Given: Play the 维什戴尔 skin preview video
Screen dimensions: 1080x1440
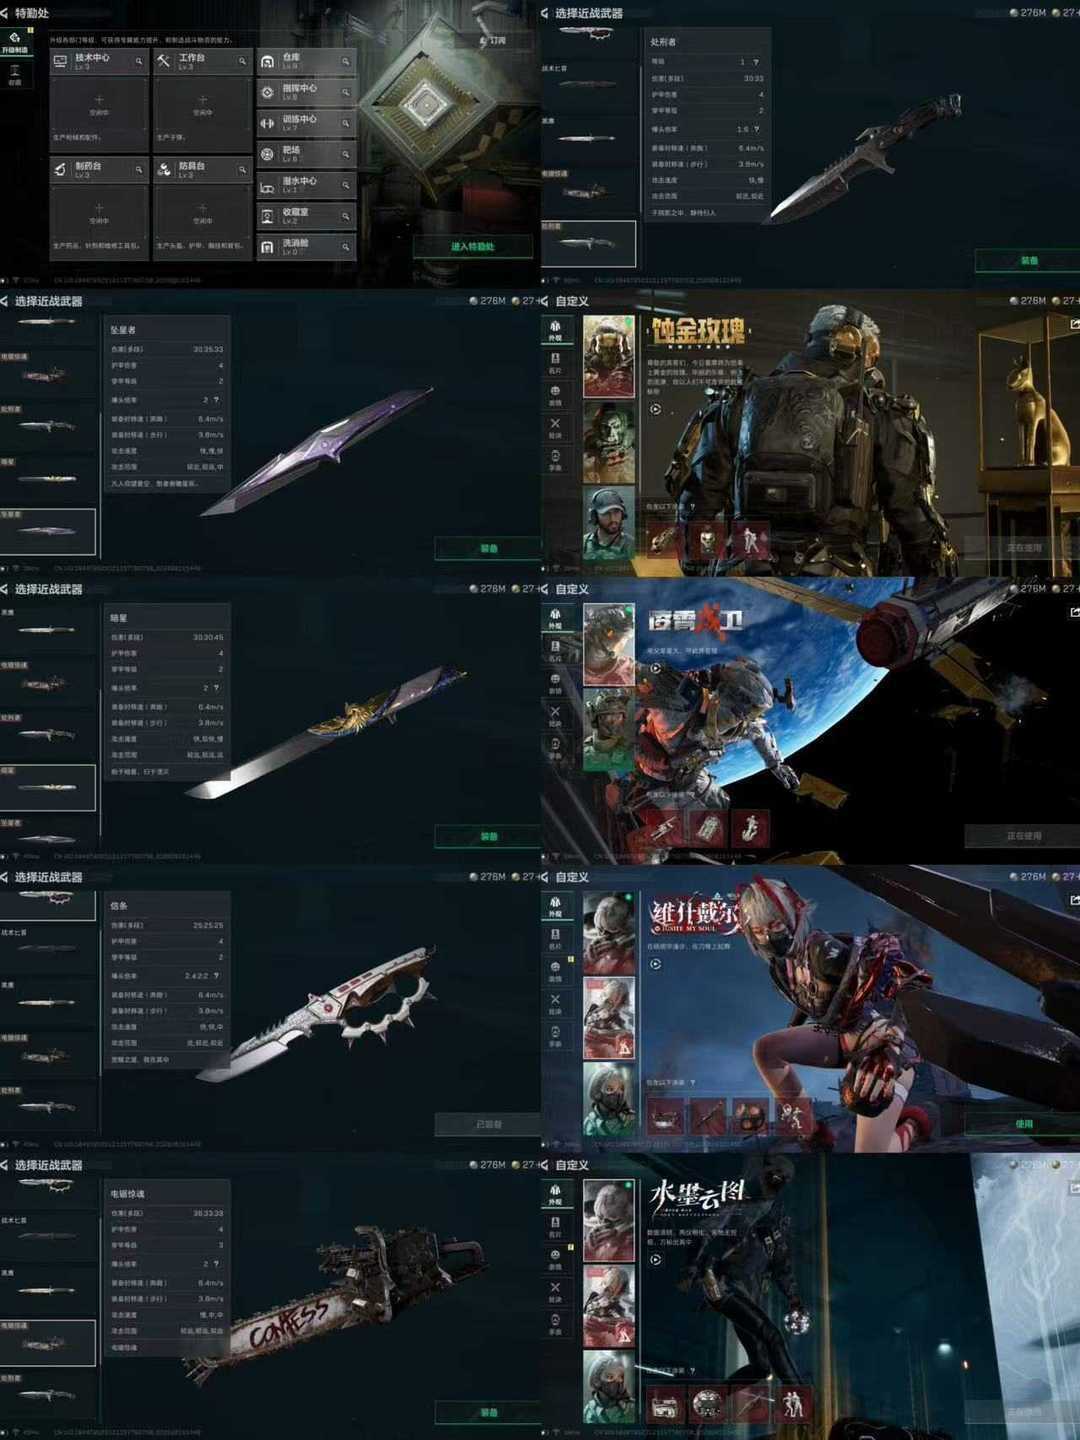Looking at the screenshot, I should click(x=655, y=964).
